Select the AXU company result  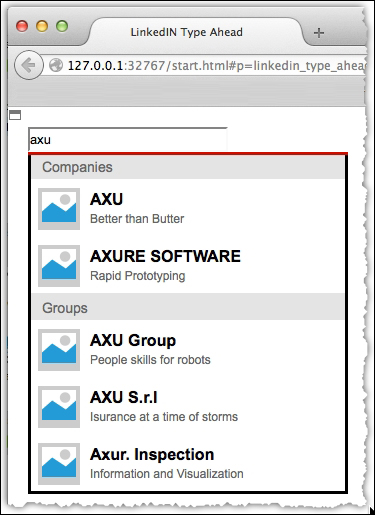point(188,209)
